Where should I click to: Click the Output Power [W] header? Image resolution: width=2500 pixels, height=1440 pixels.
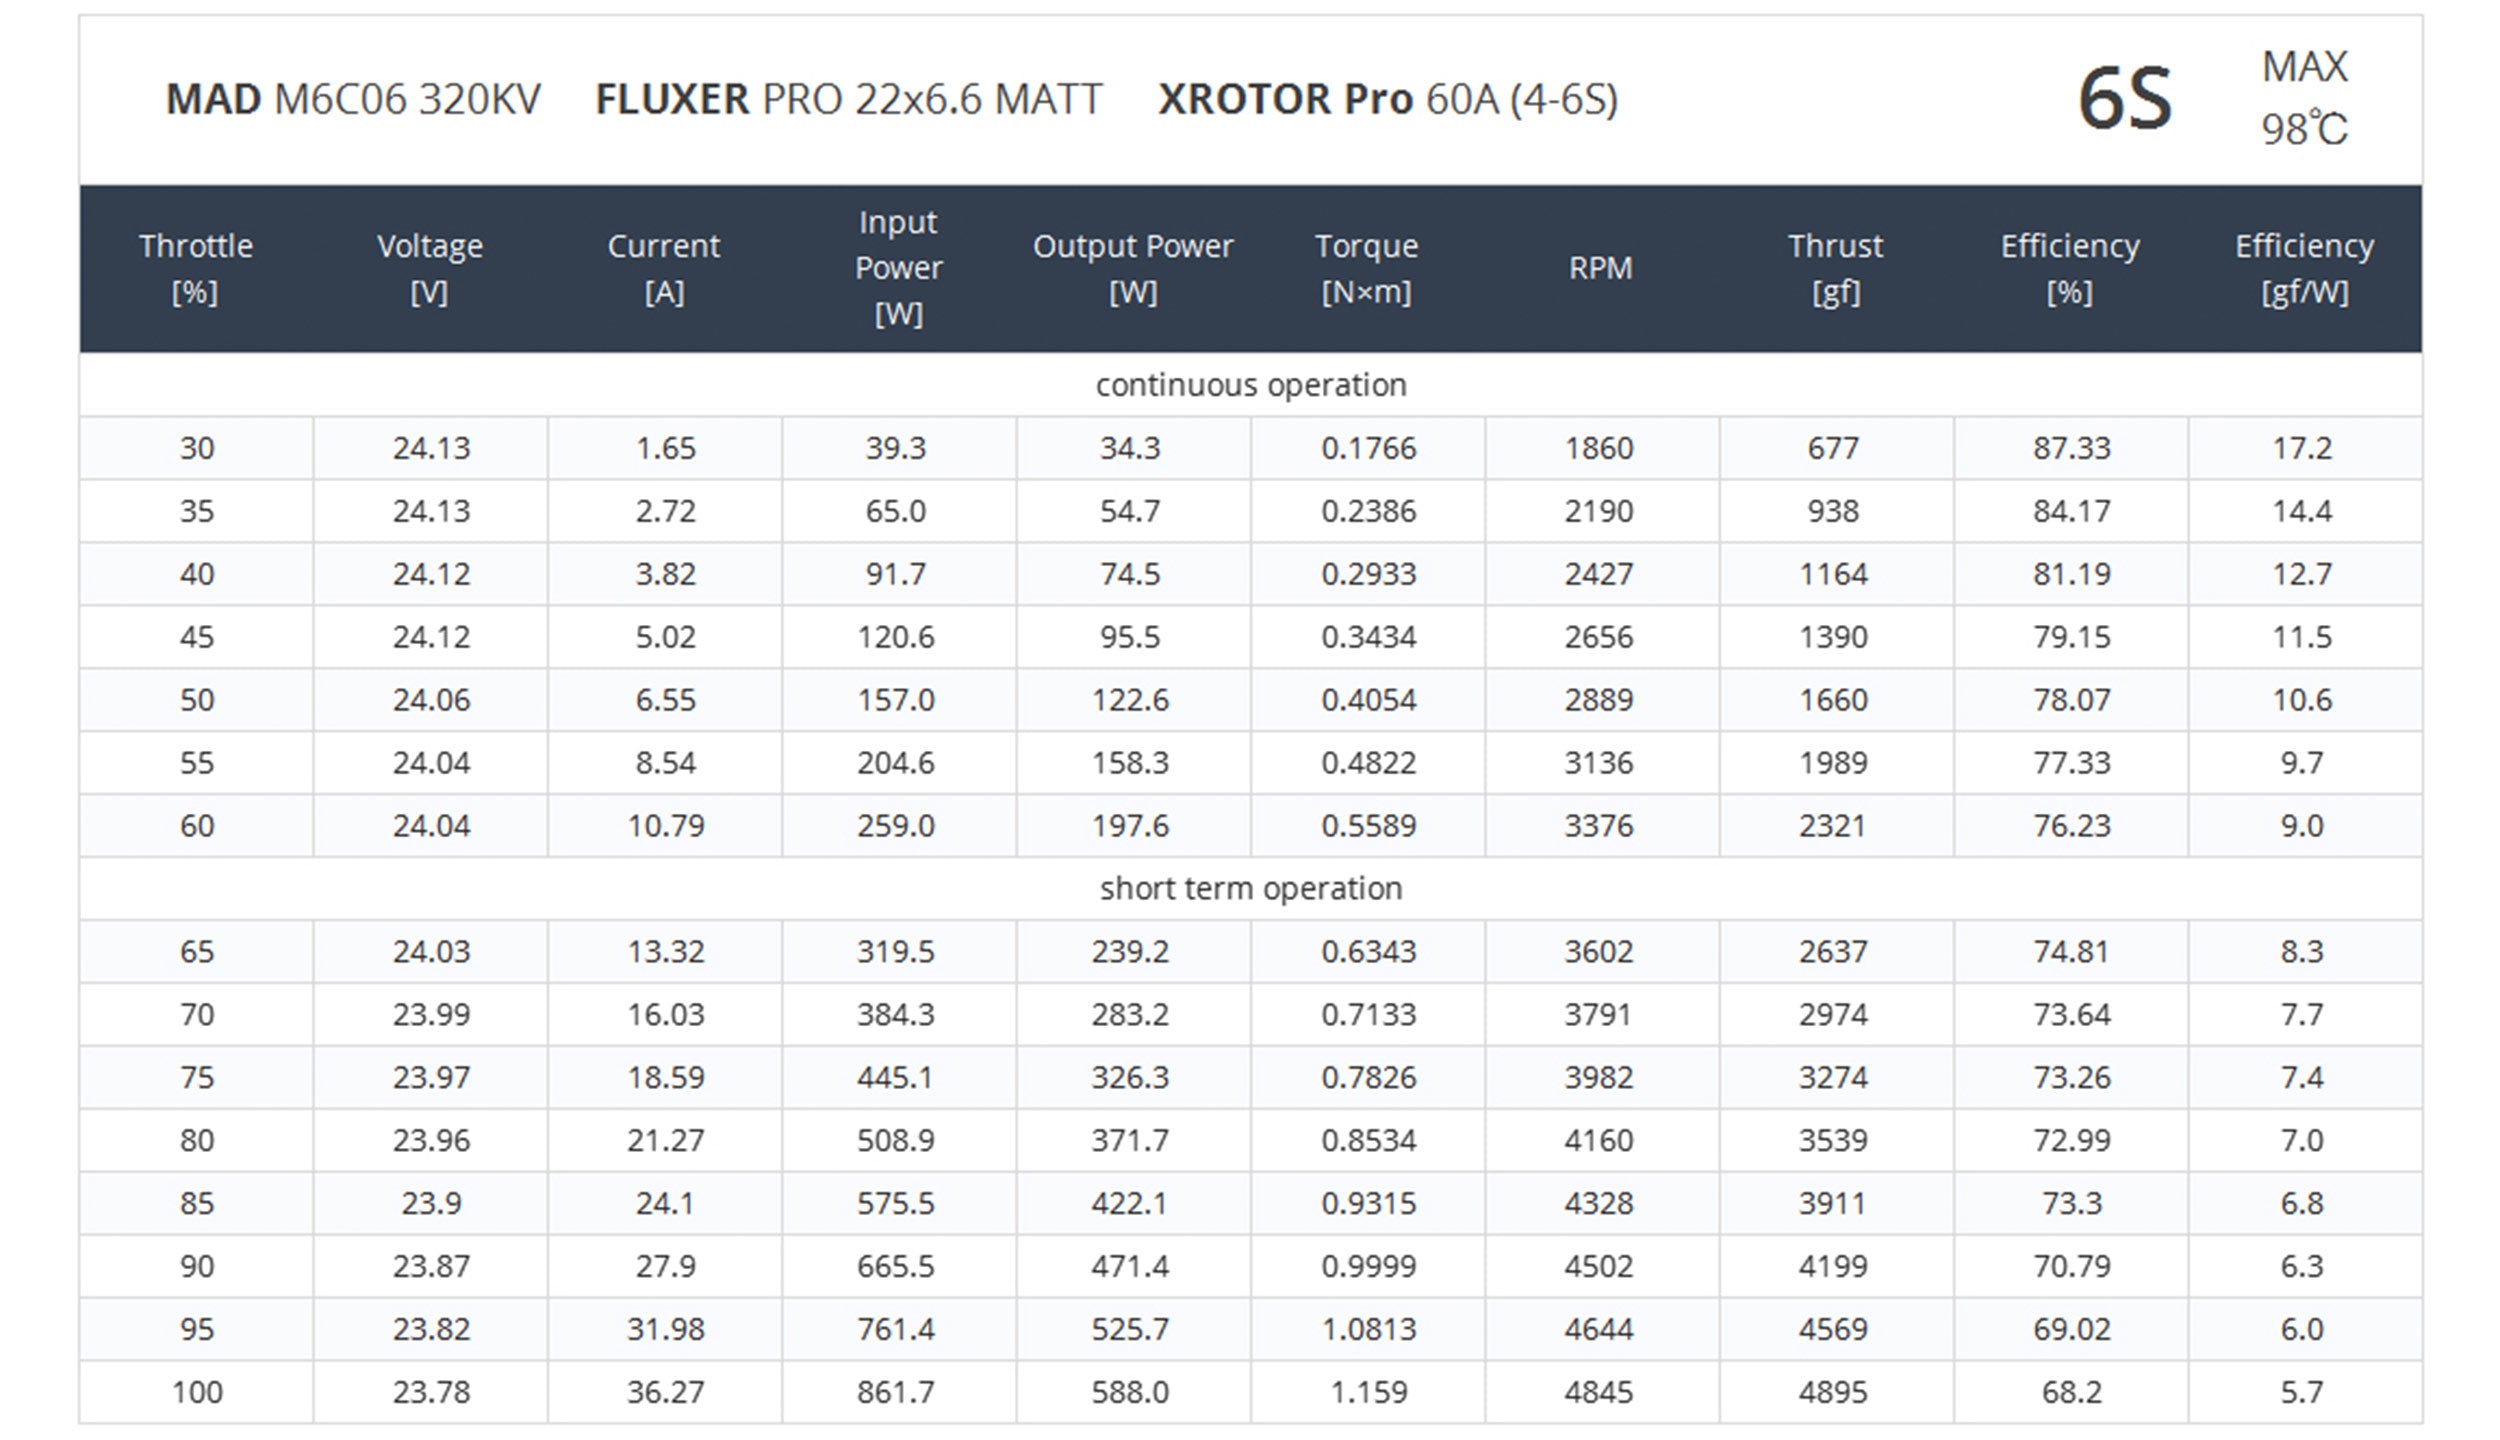pyautogui.click(x=1133, y=268)
